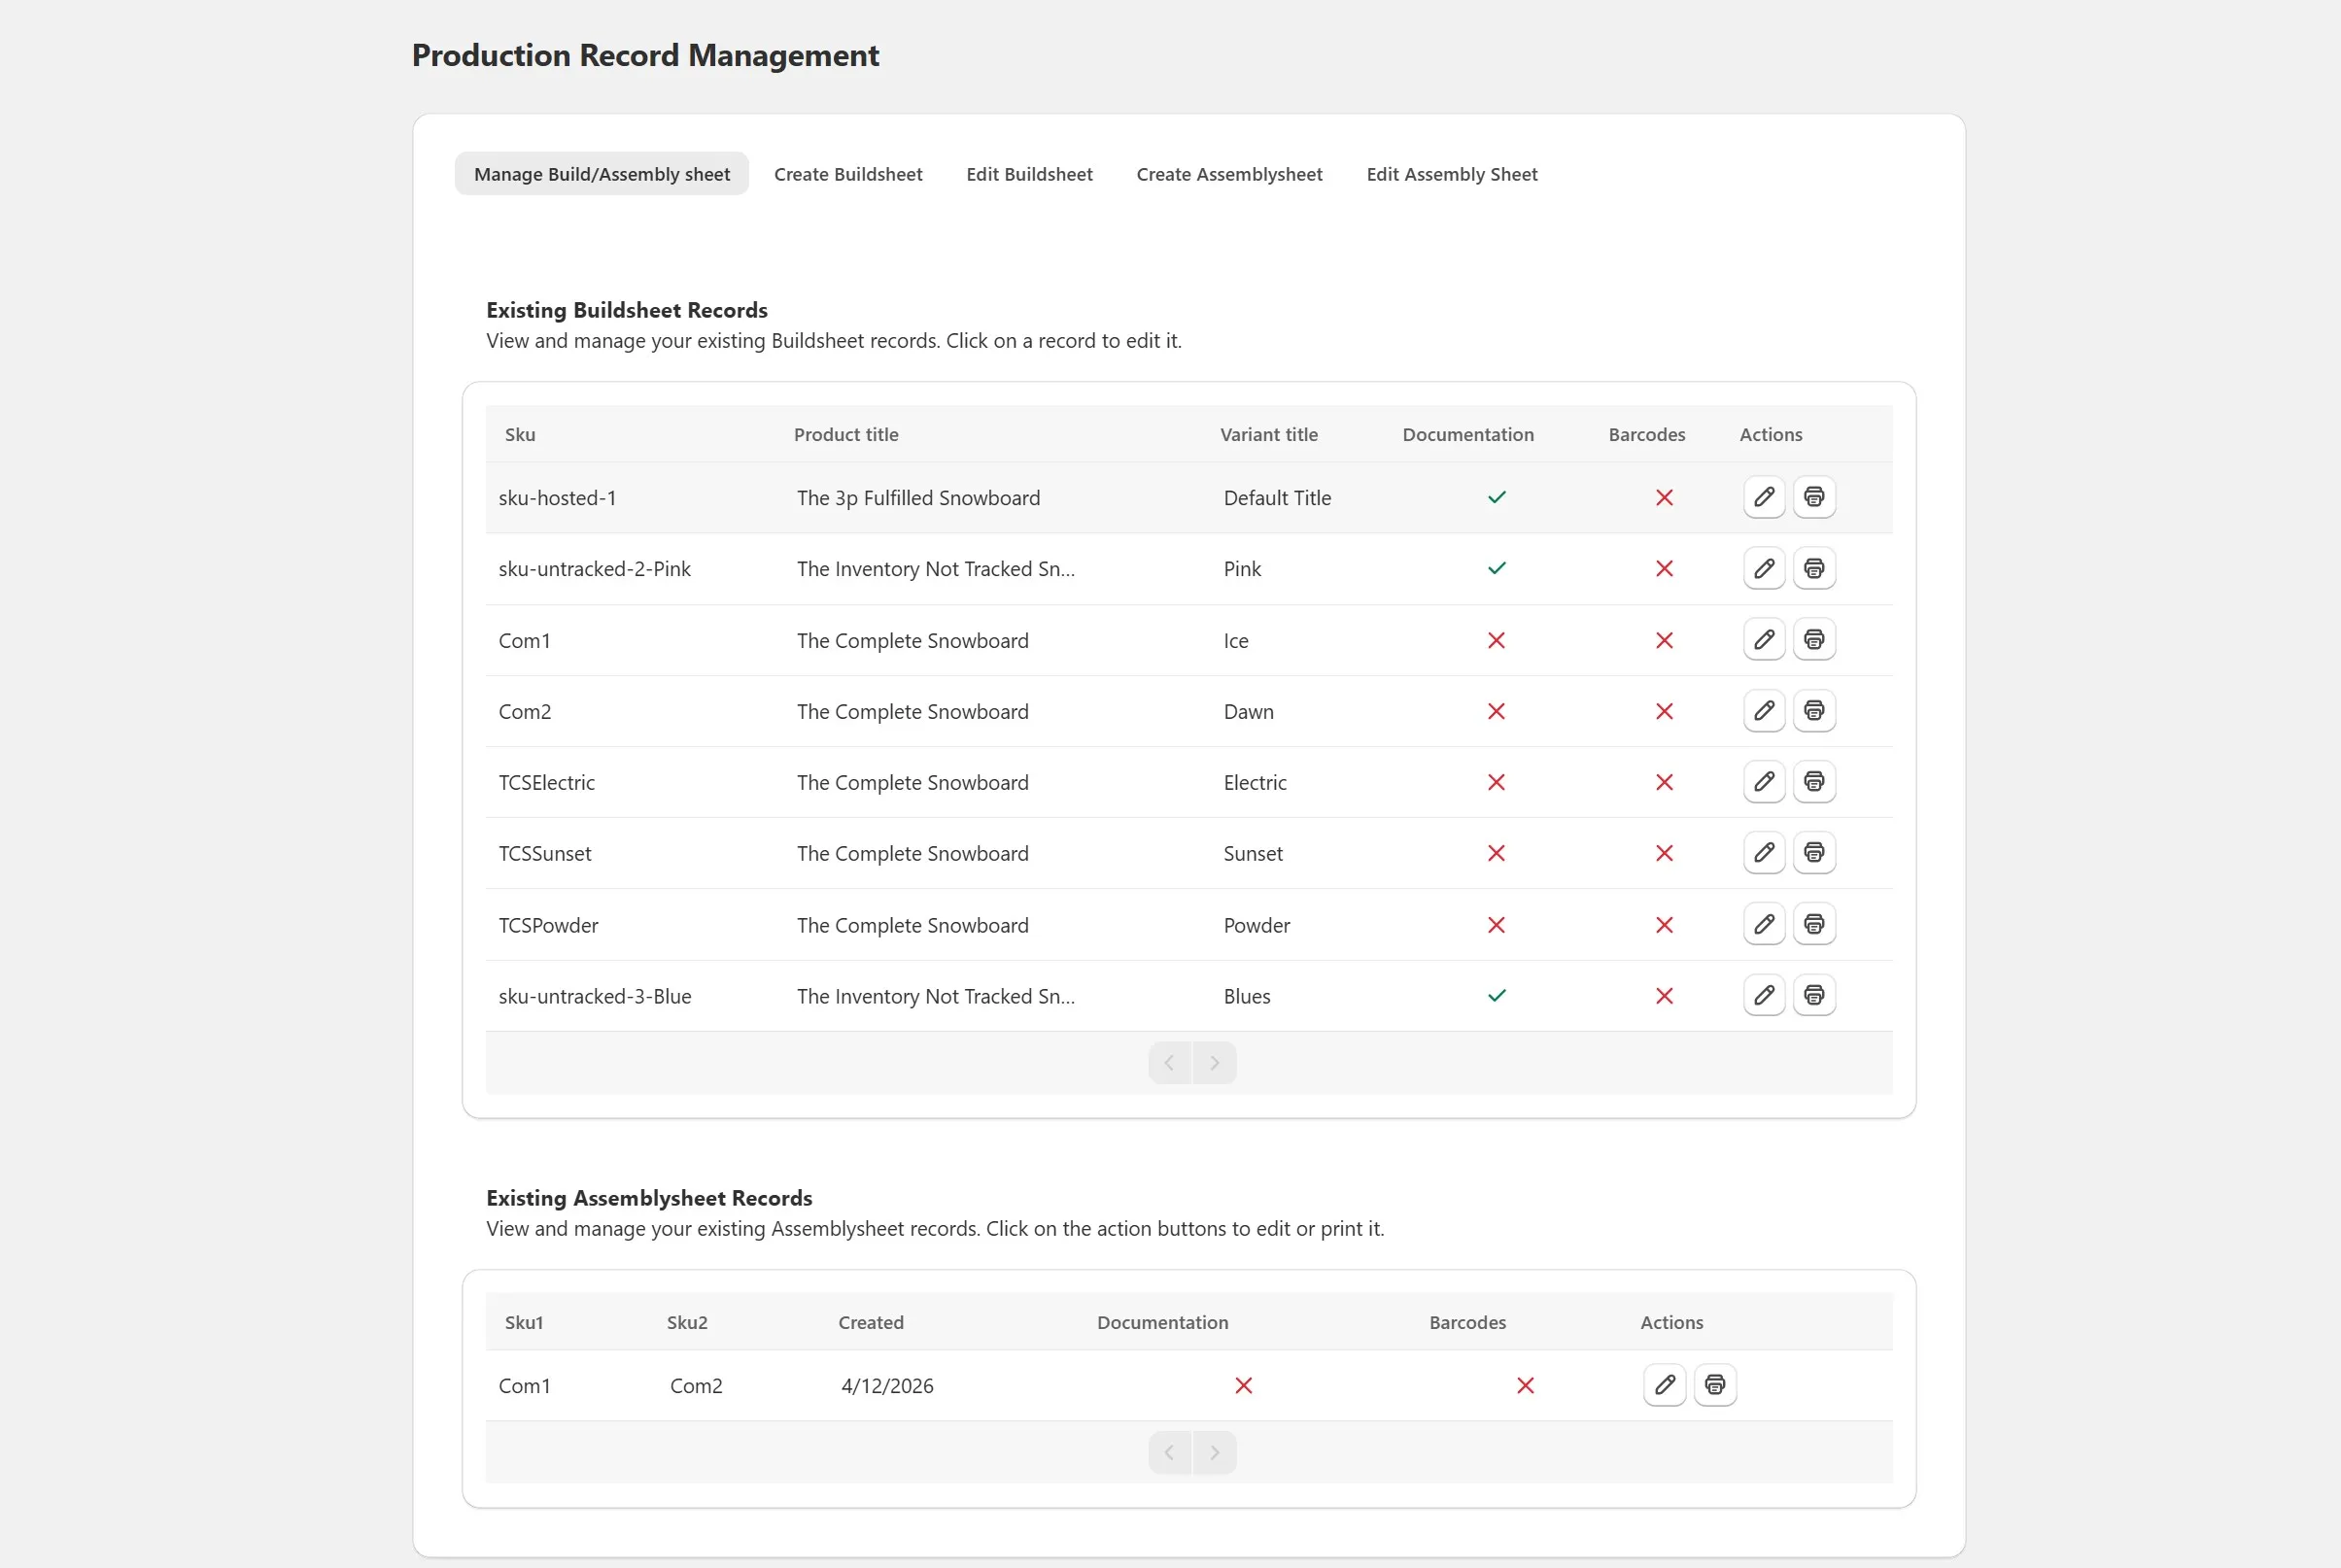Switch to the Edit Buildsheet tab
This screenshot has width=2341, height=1568.
1029,174
